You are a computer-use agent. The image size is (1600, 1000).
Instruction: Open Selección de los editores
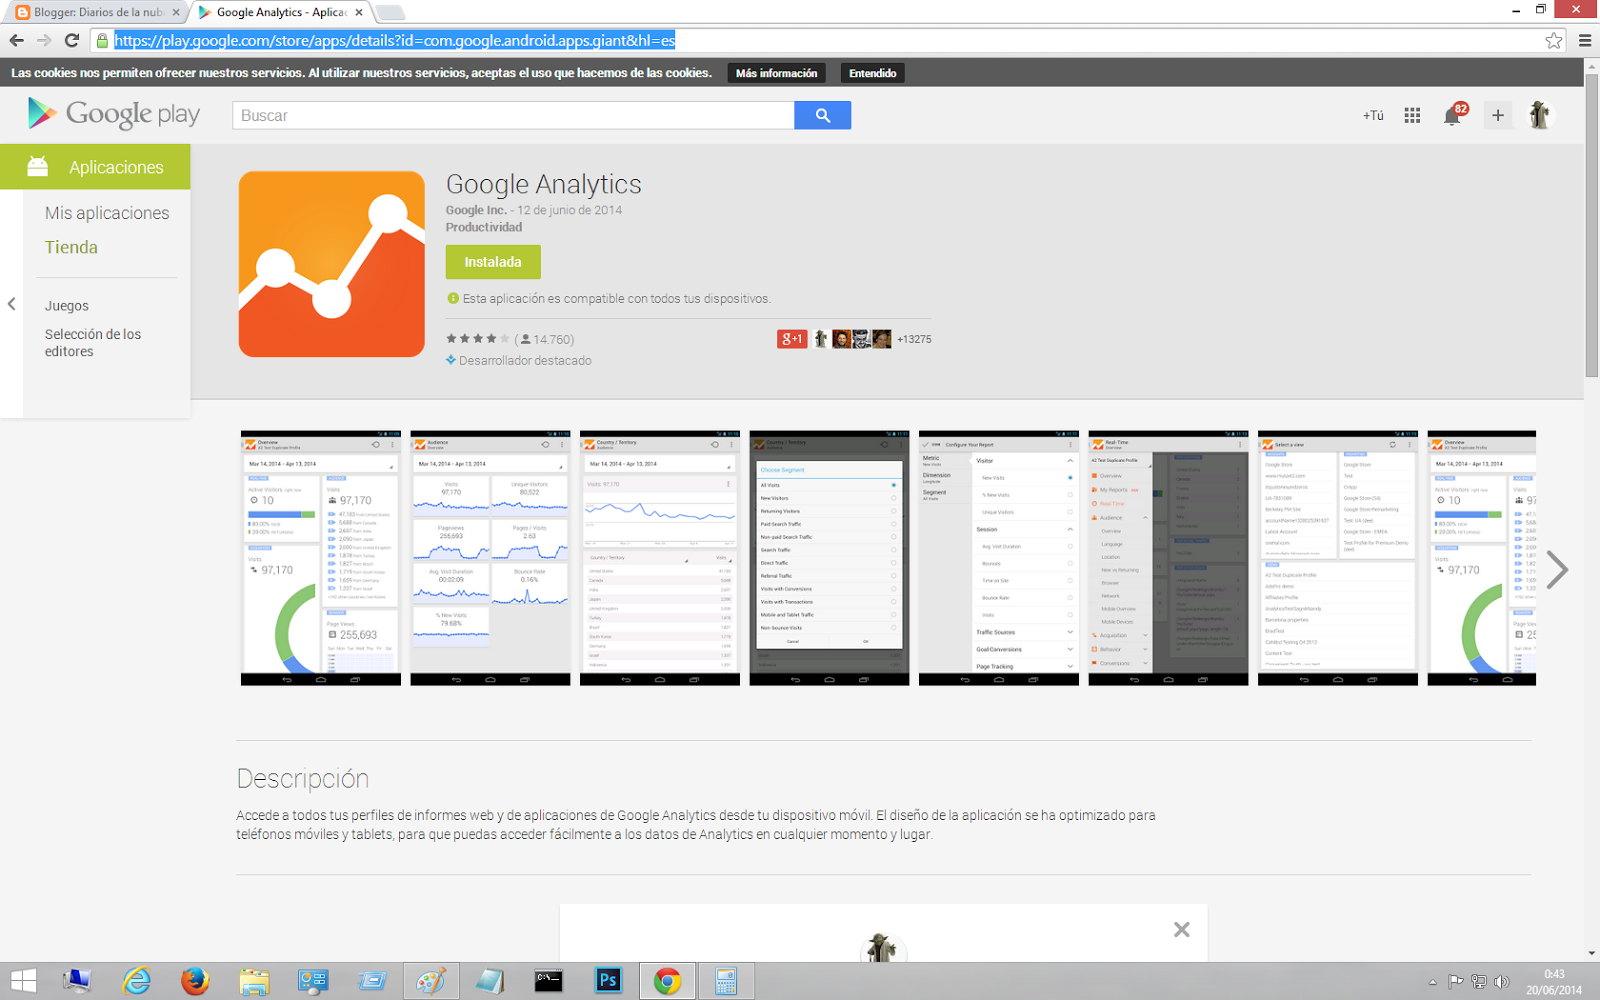[93, 343]
